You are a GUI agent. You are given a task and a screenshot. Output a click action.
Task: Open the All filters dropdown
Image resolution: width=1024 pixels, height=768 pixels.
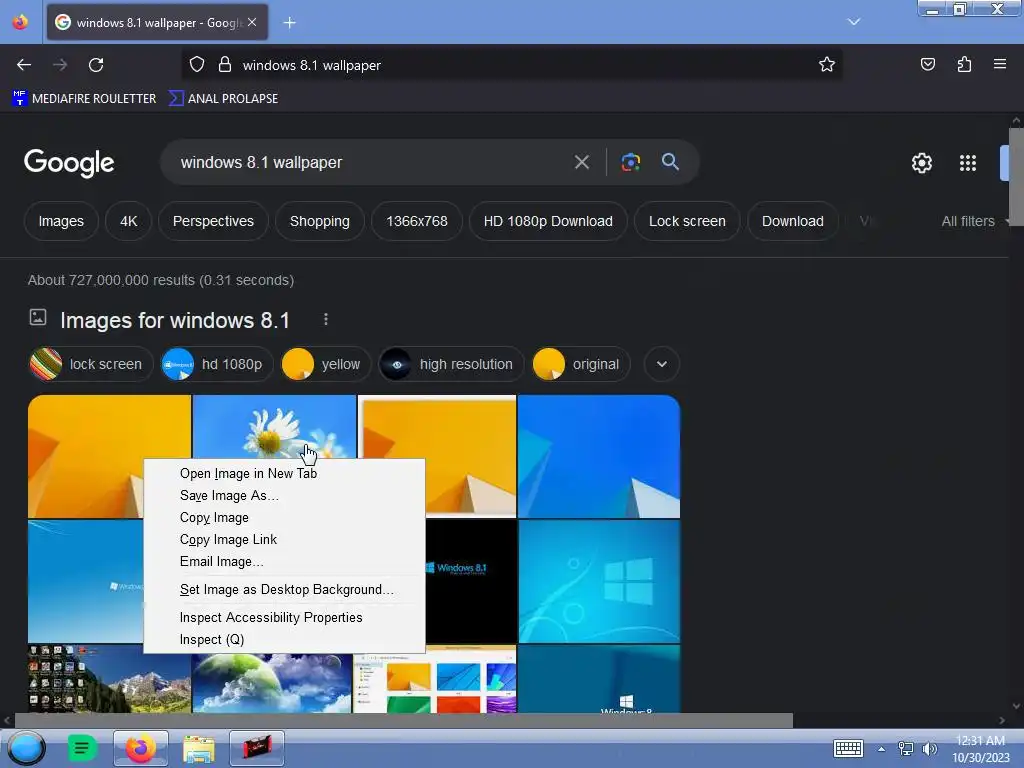[974, 221]
